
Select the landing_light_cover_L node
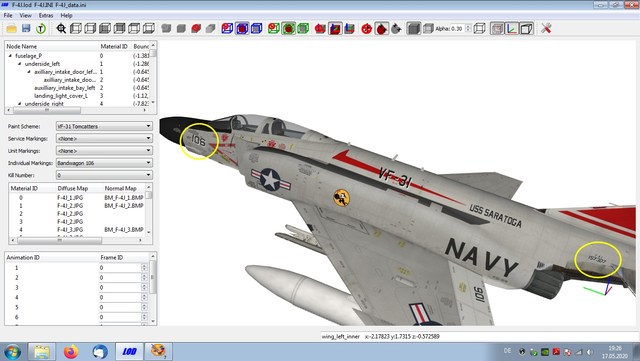61,96
